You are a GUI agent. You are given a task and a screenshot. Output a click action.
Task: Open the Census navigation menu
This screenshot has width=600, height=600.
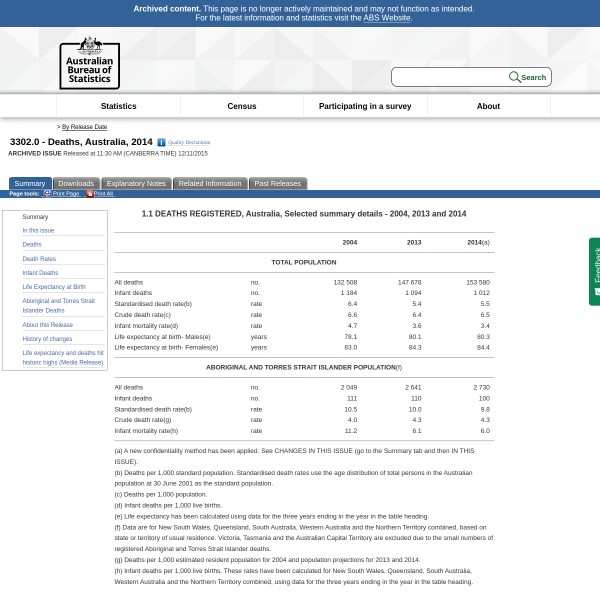(x=241, y=106)
